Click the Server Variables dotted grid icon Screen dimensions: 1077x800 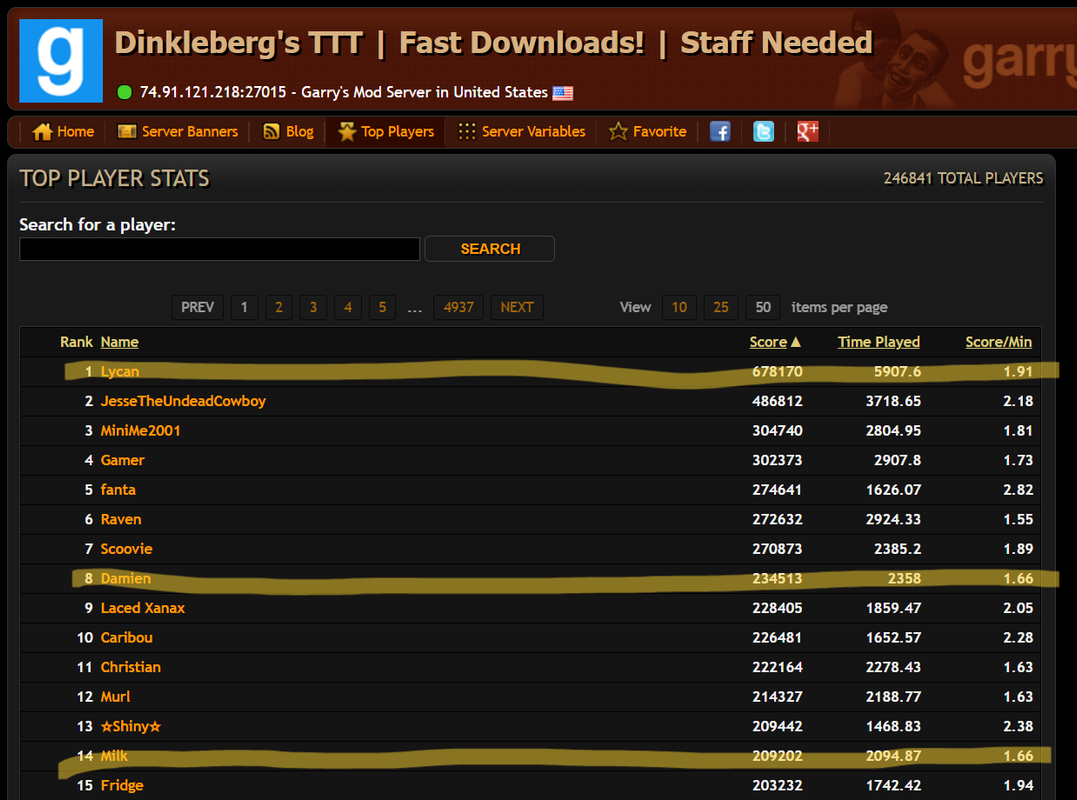click(466, 131)
